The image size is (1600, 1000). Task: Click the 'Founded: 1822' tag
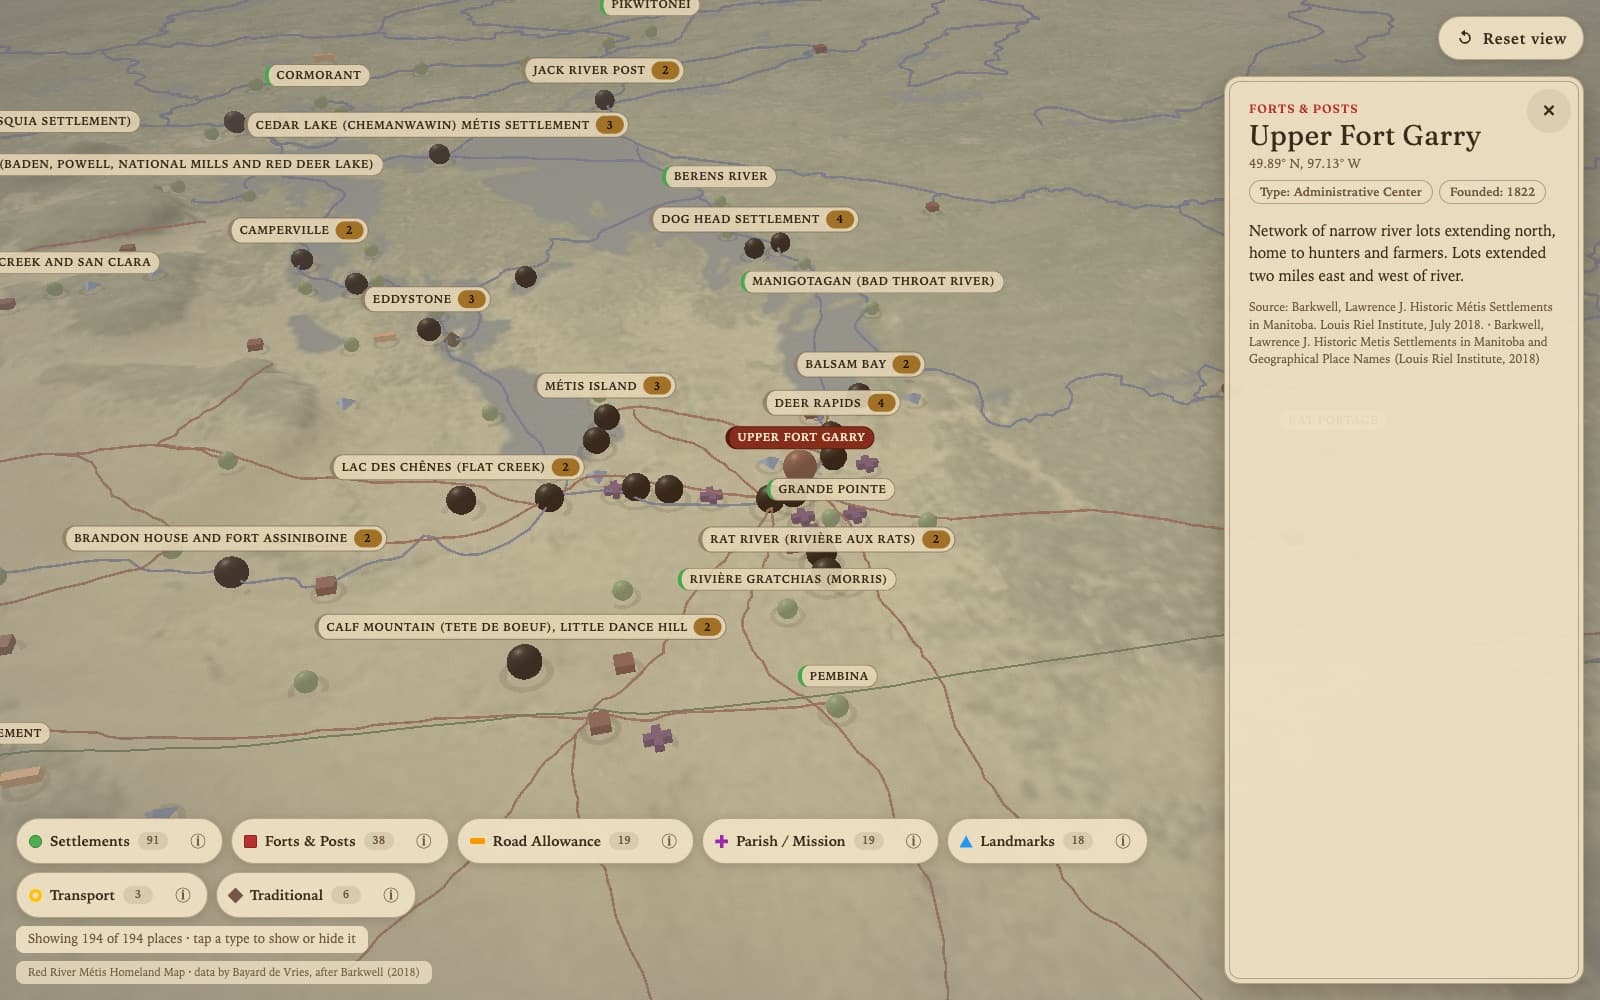pos(1492,192)
